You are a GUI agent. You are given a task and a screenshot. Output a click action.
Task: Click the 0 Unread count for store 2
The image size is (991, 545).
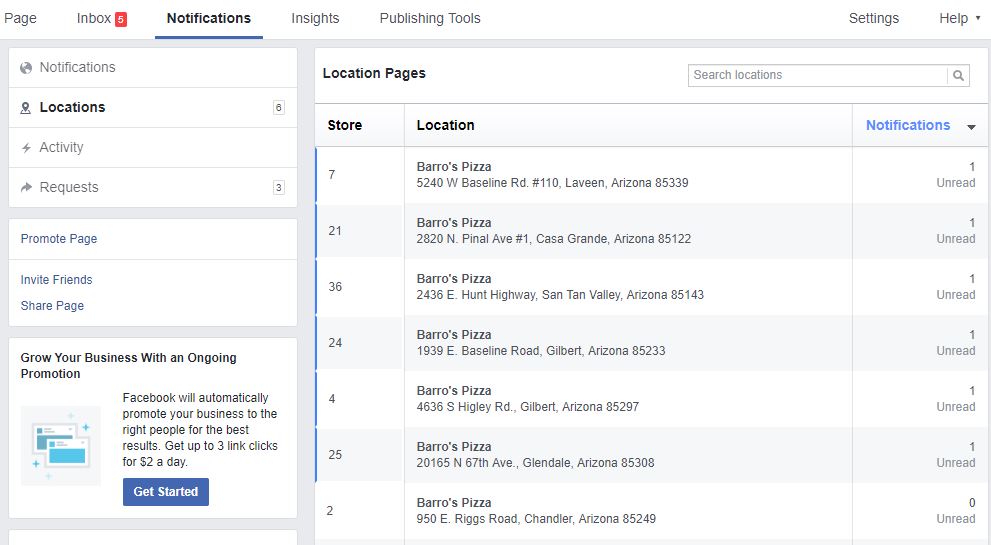click(x=956, y=511)
